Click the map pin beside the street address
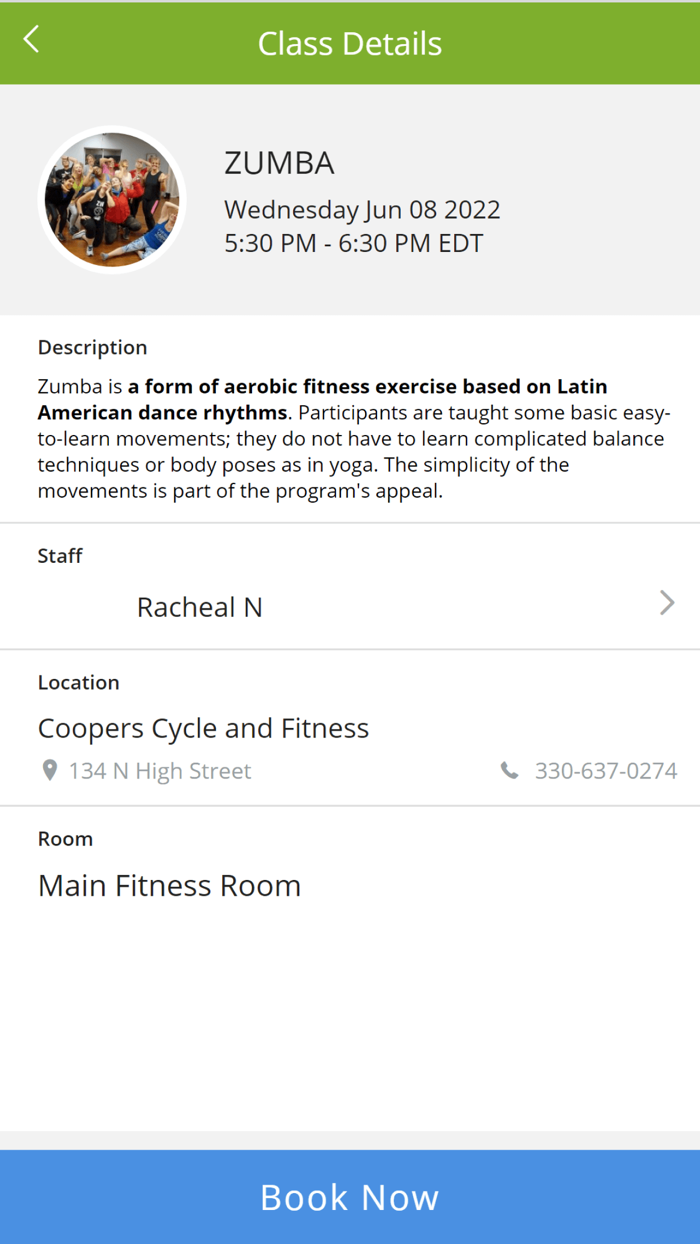 click(x=50, y=770)
